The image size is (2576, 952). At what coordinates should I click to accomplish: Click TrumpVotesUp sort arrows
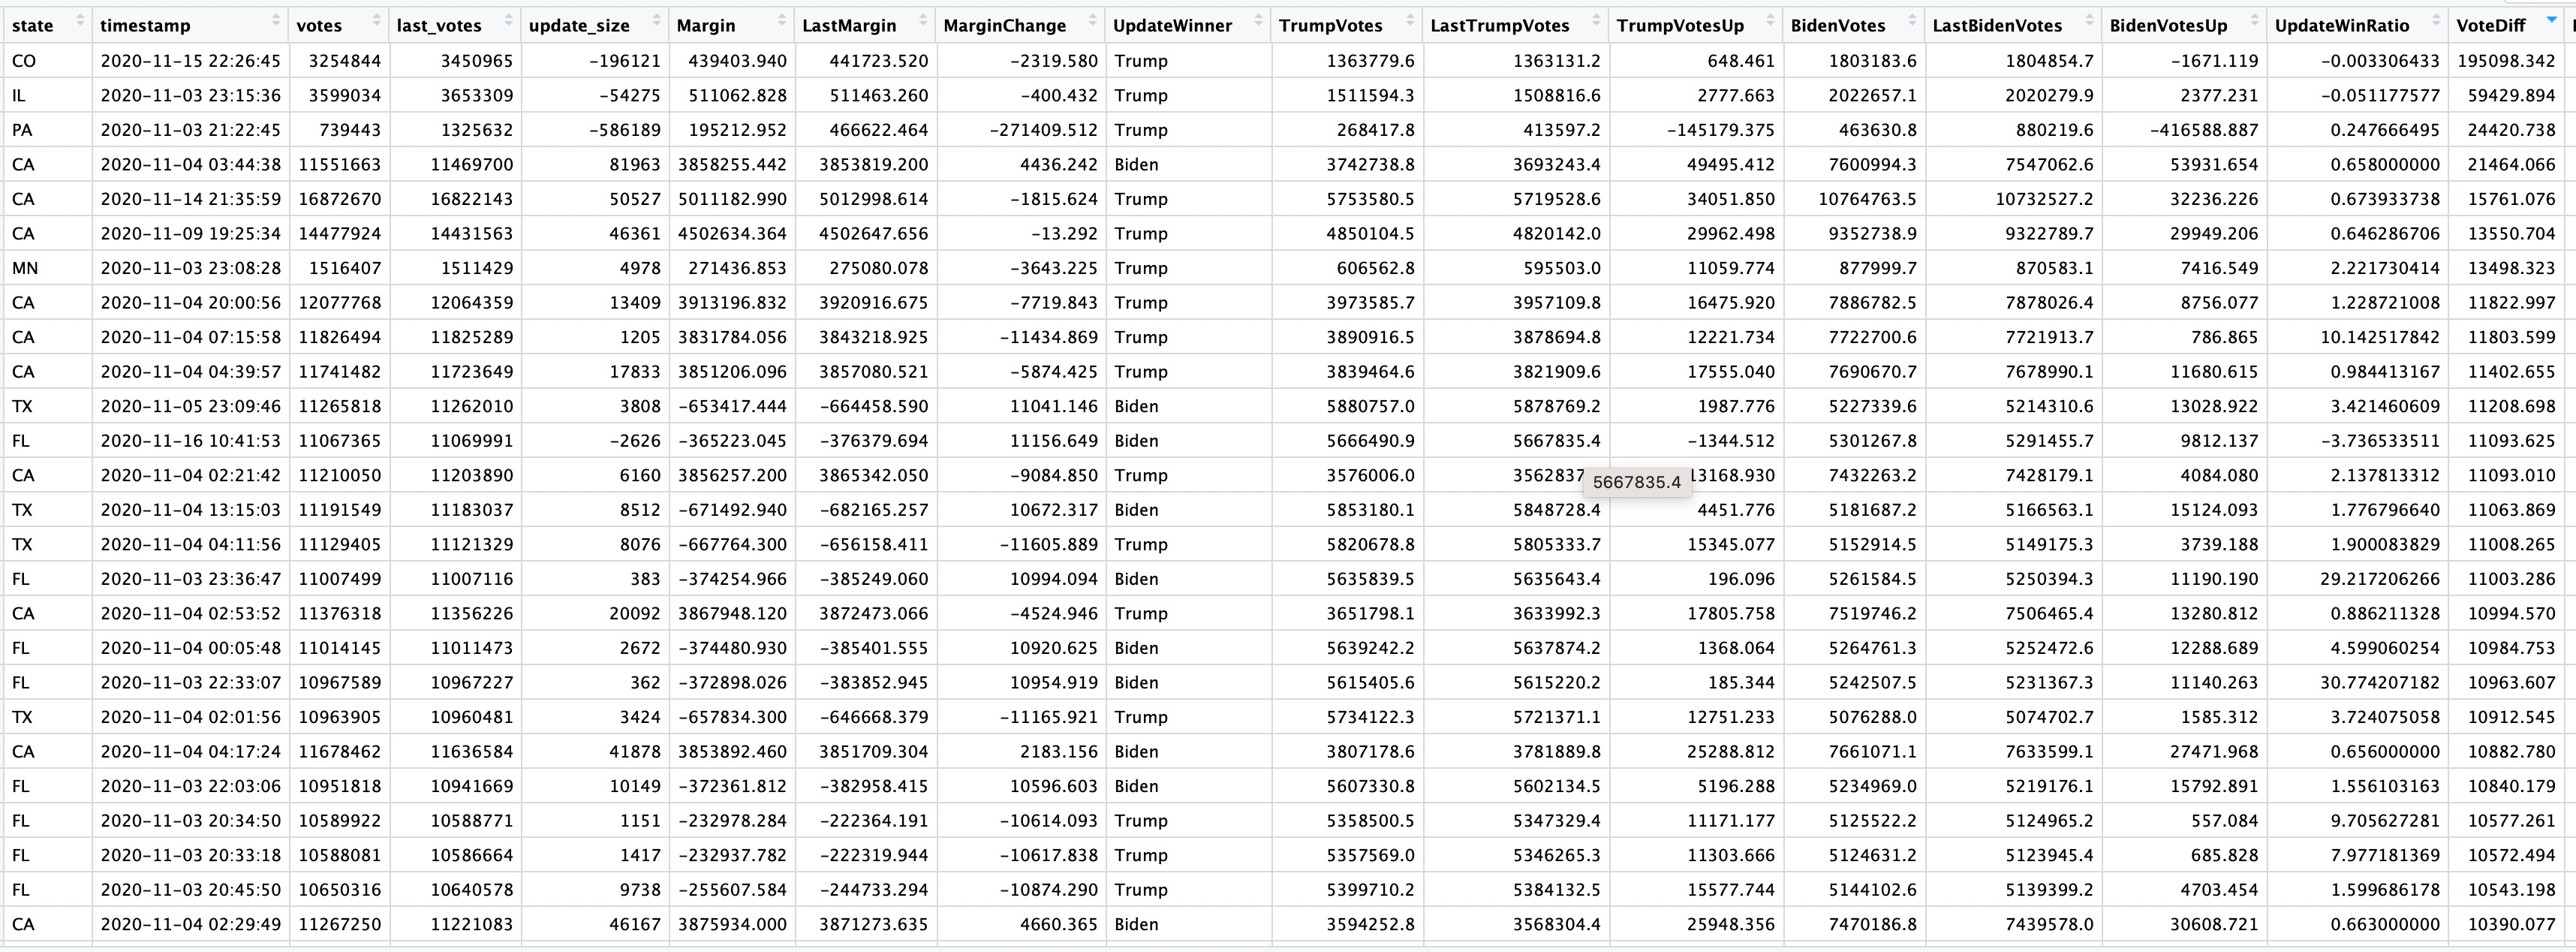click(x=1770, y=20)
